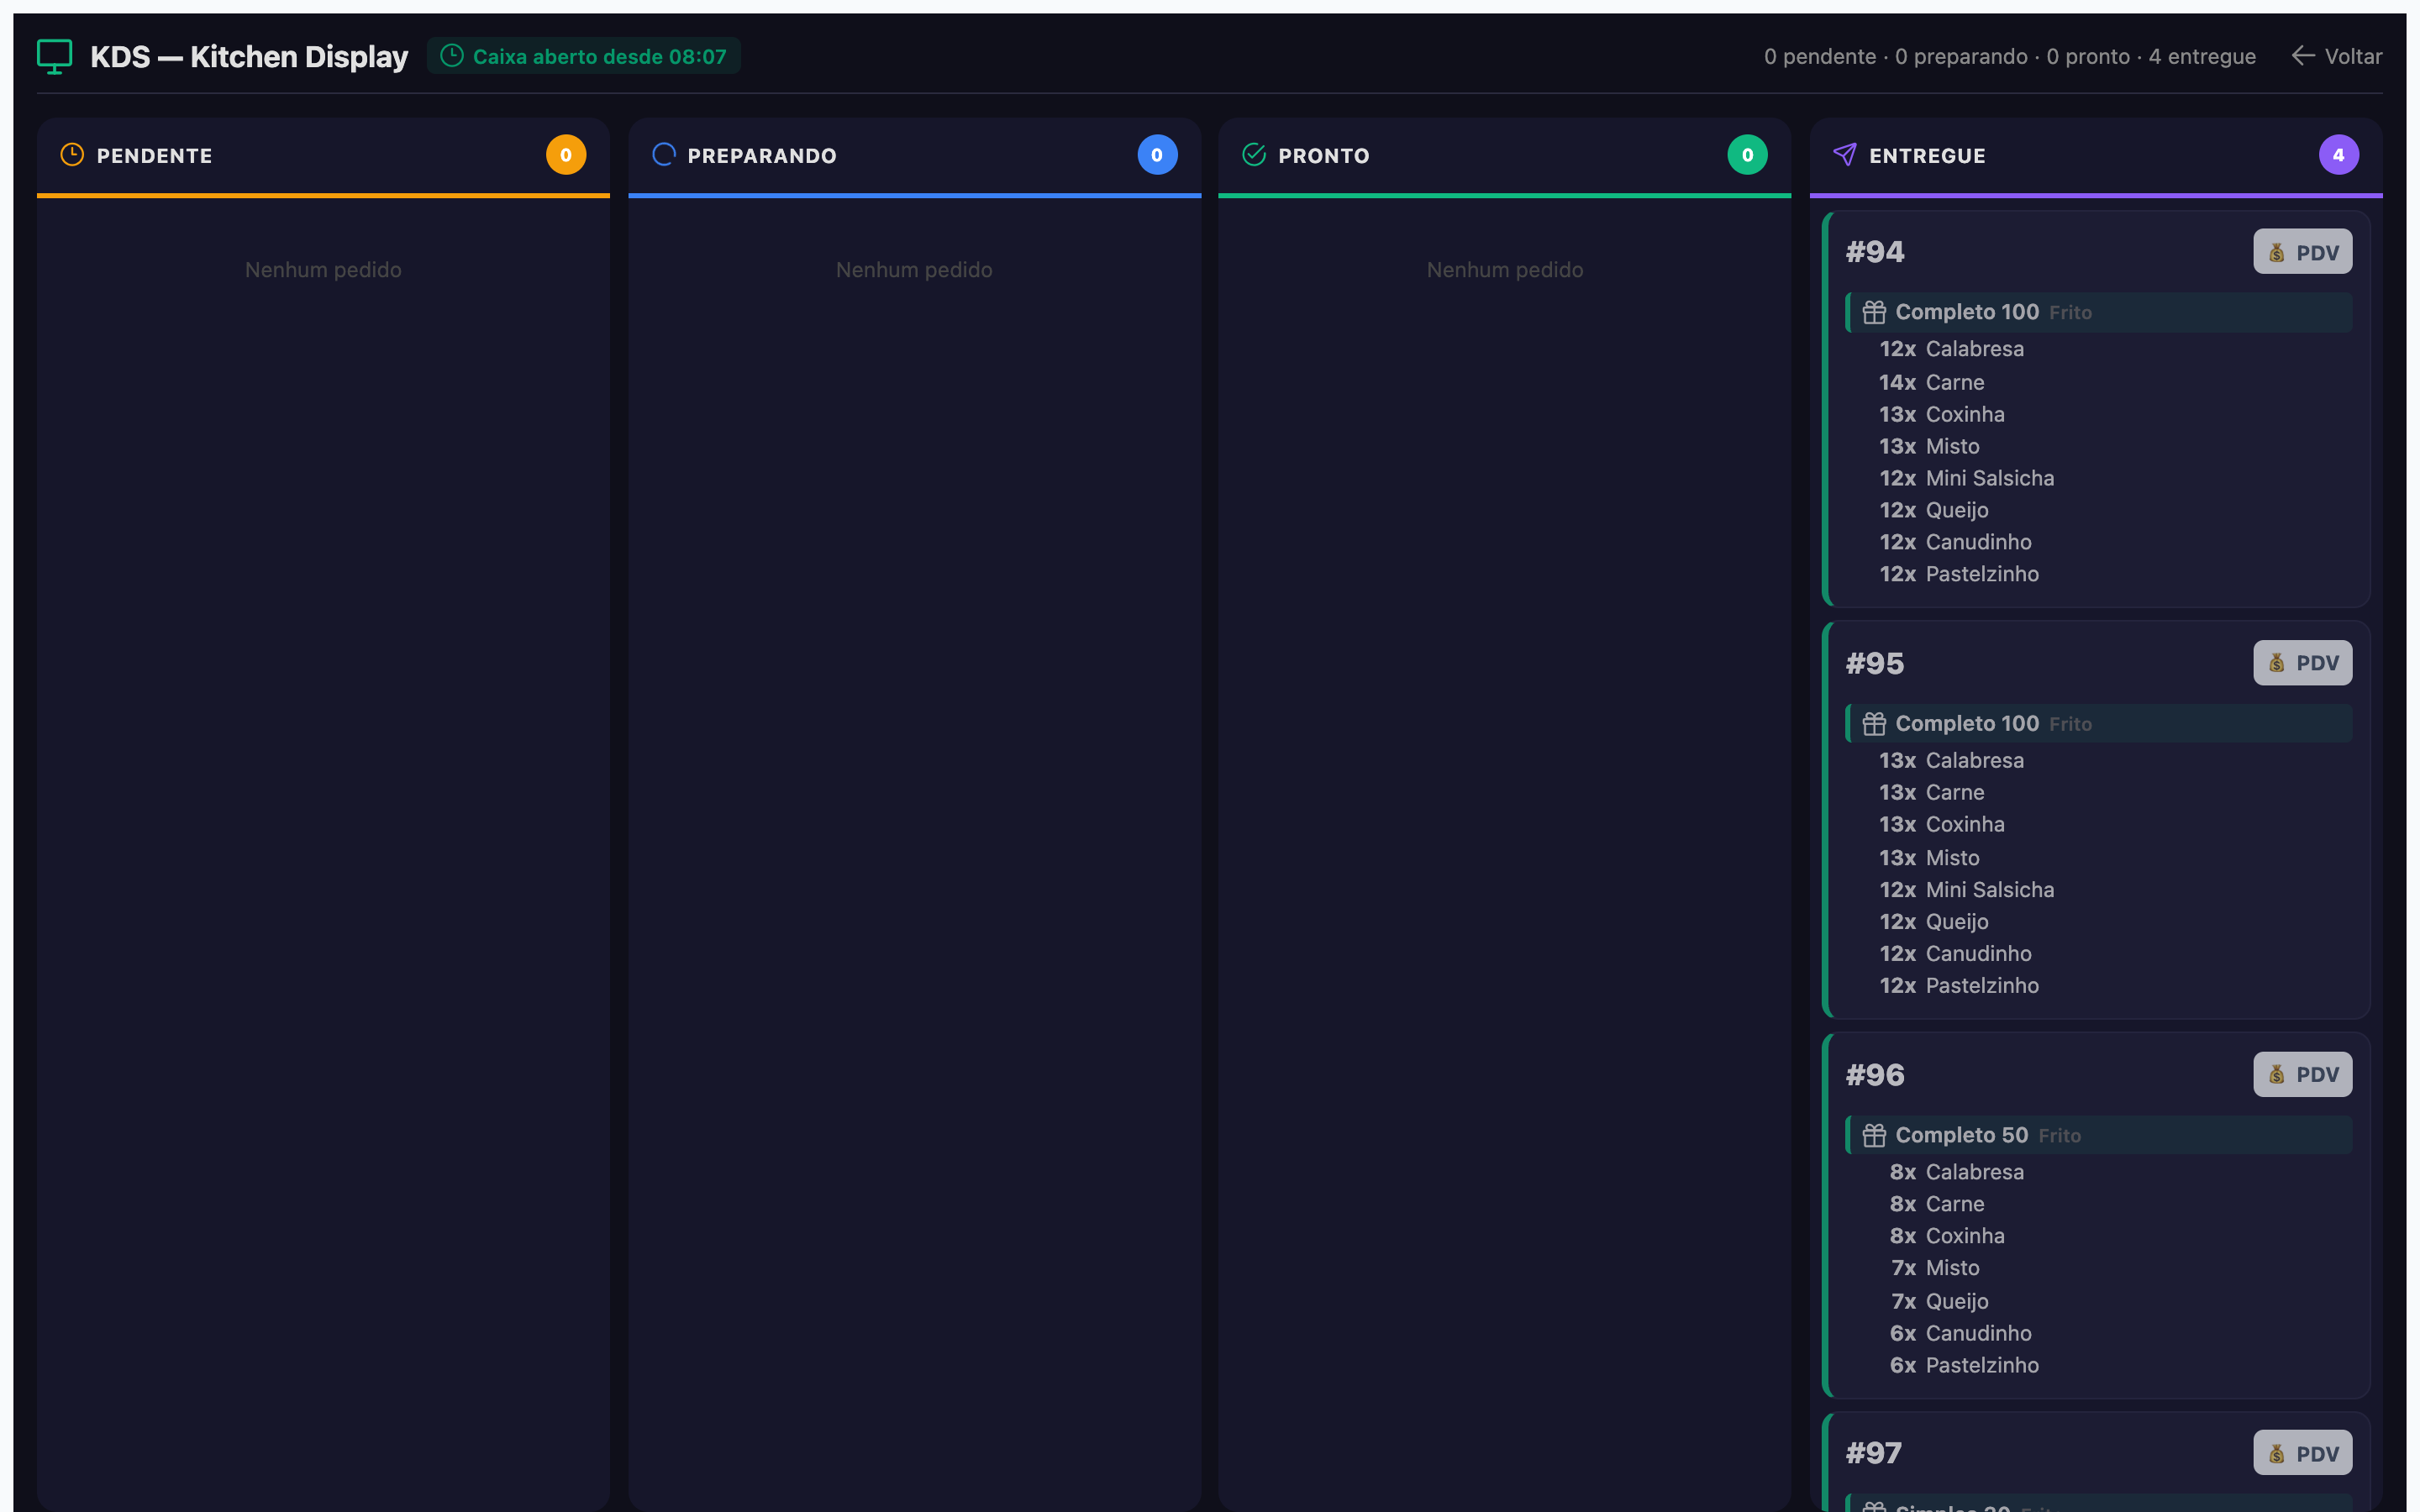This screenshot has height=1512, width=2420.
Task: Click the money bag icon on #95 PDV badge
Action: 2277,663
